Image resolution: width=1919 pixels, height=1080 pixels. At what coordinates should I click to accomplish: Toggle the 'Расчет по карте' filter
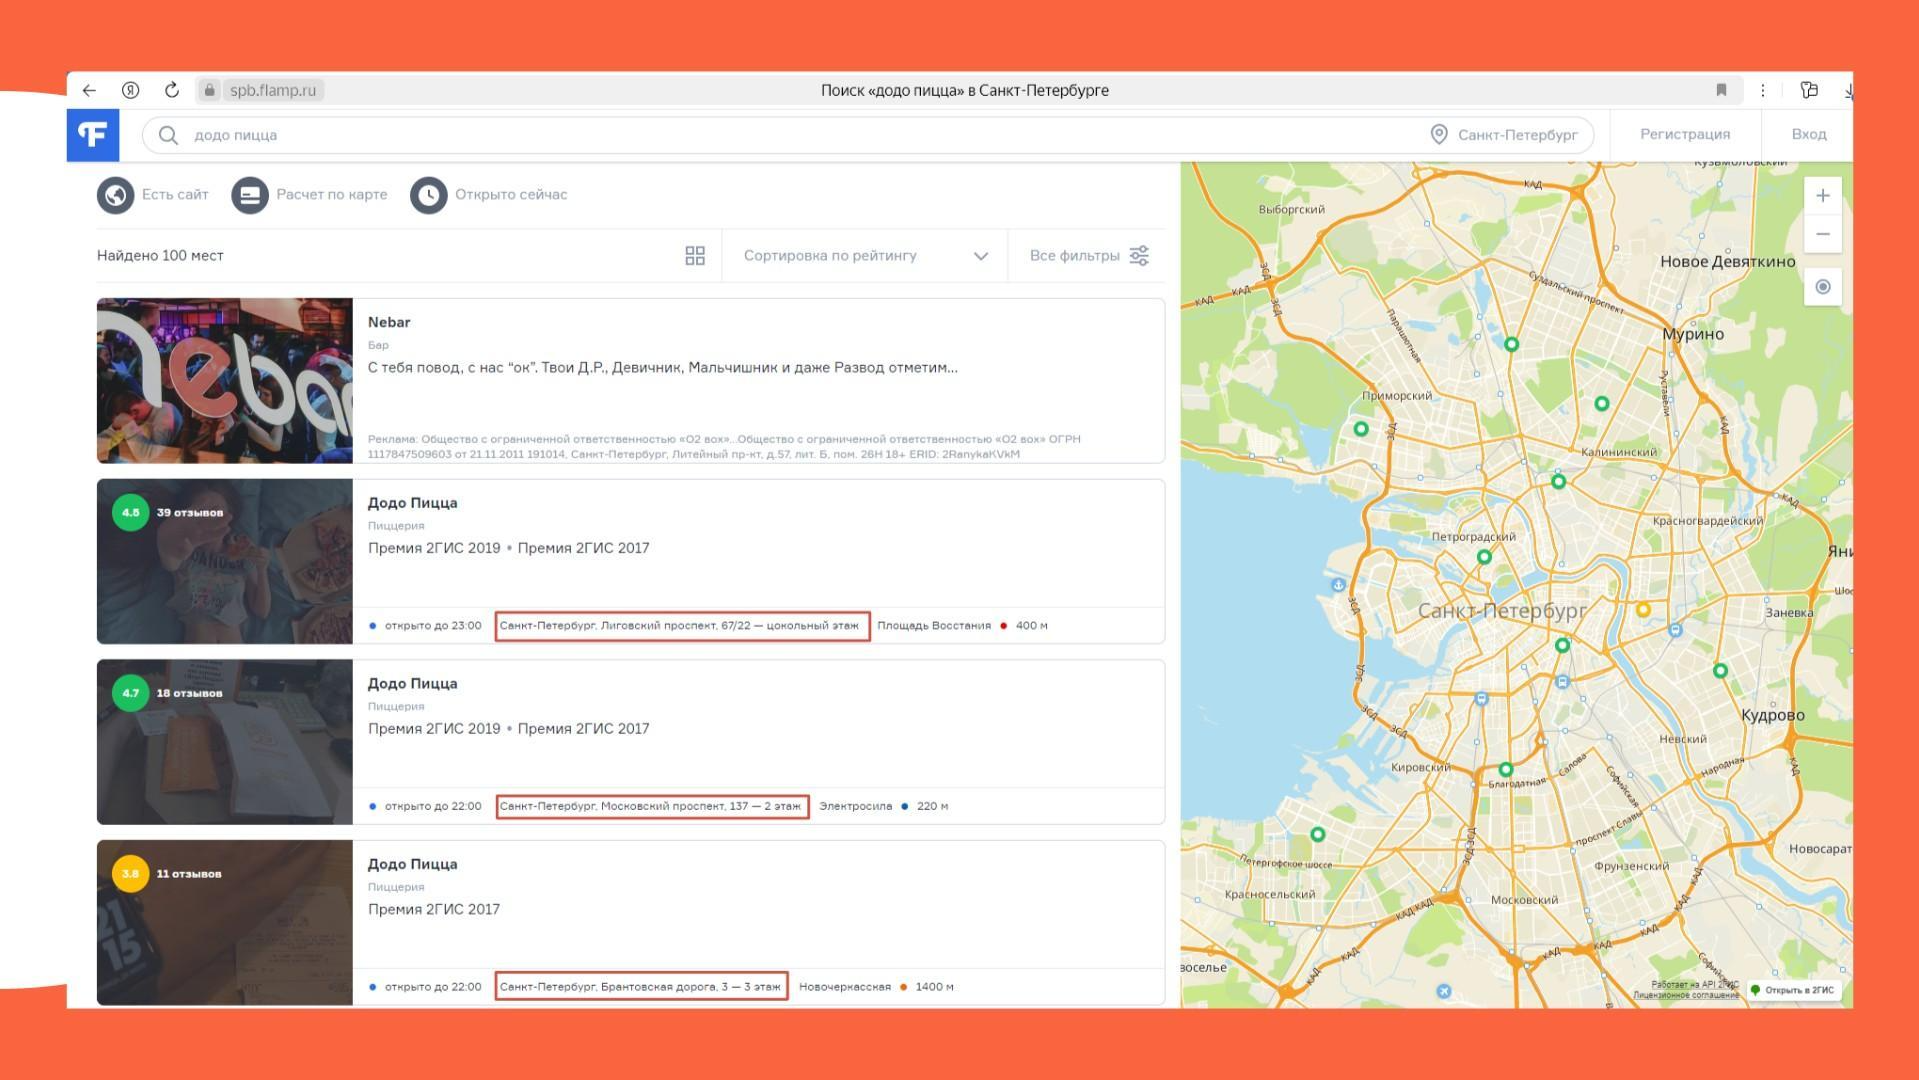(x=309, y=195)
